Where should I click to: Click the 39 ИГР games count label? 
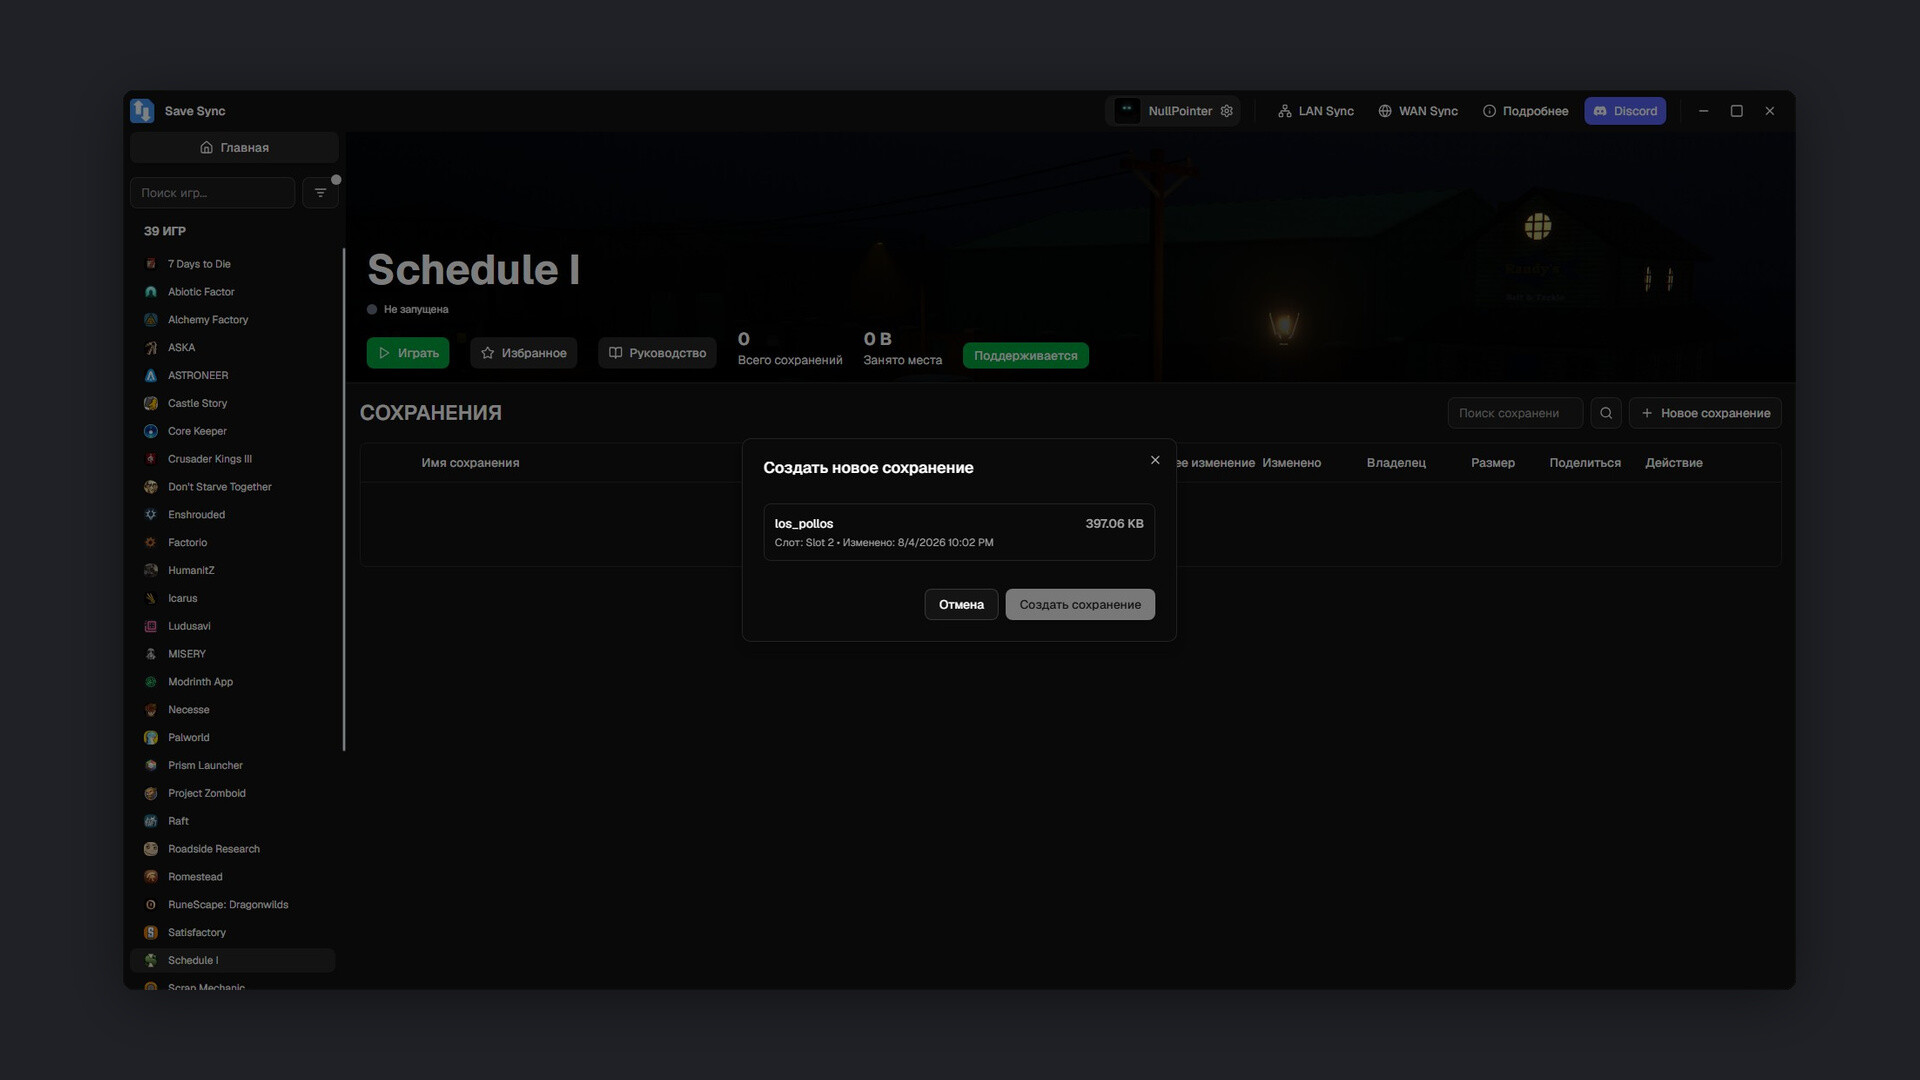[165, 231]
